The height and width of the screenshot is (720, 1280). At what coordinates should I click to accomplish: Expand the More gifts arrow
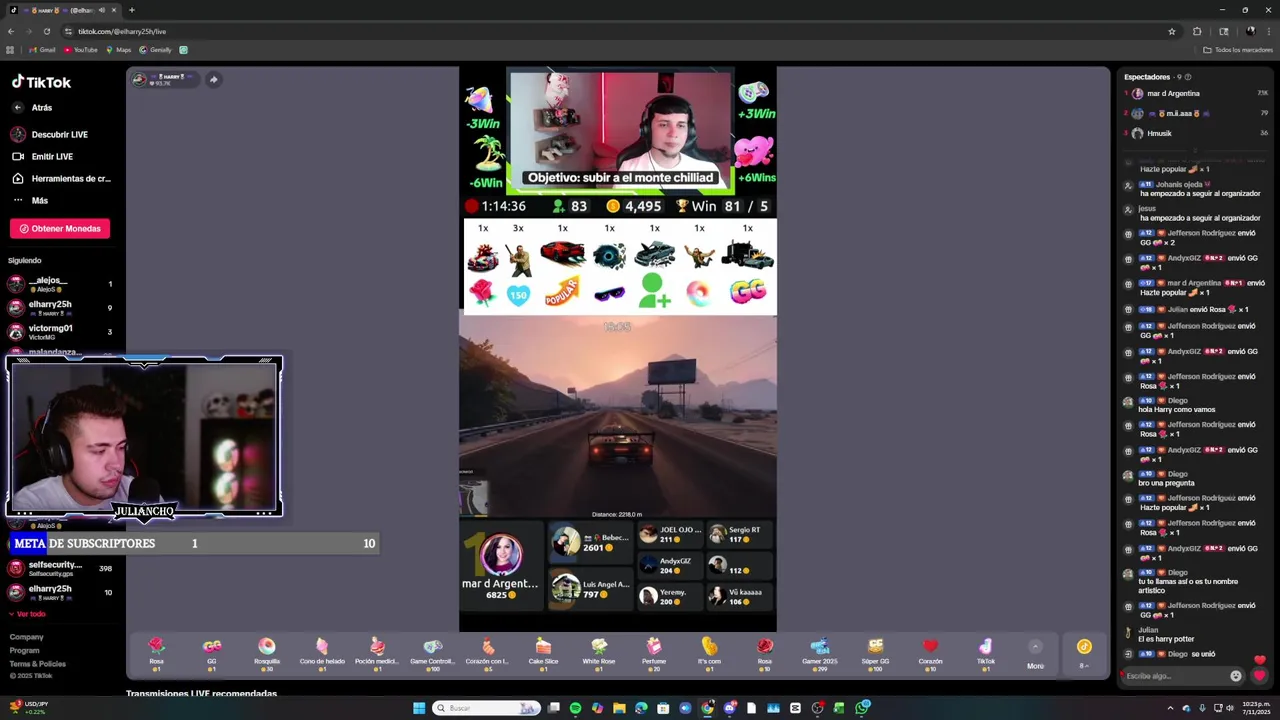(x=1035, y=647)
